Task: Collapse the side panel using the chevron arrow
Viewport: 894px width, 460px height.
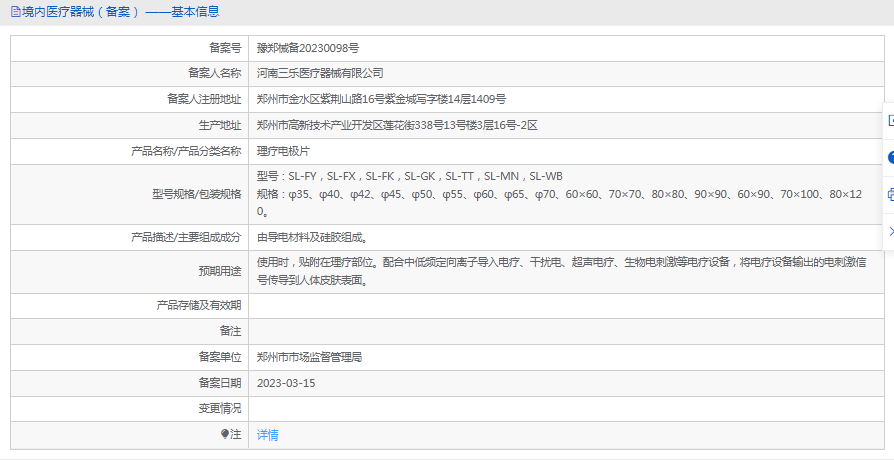Action: point(891,231)
